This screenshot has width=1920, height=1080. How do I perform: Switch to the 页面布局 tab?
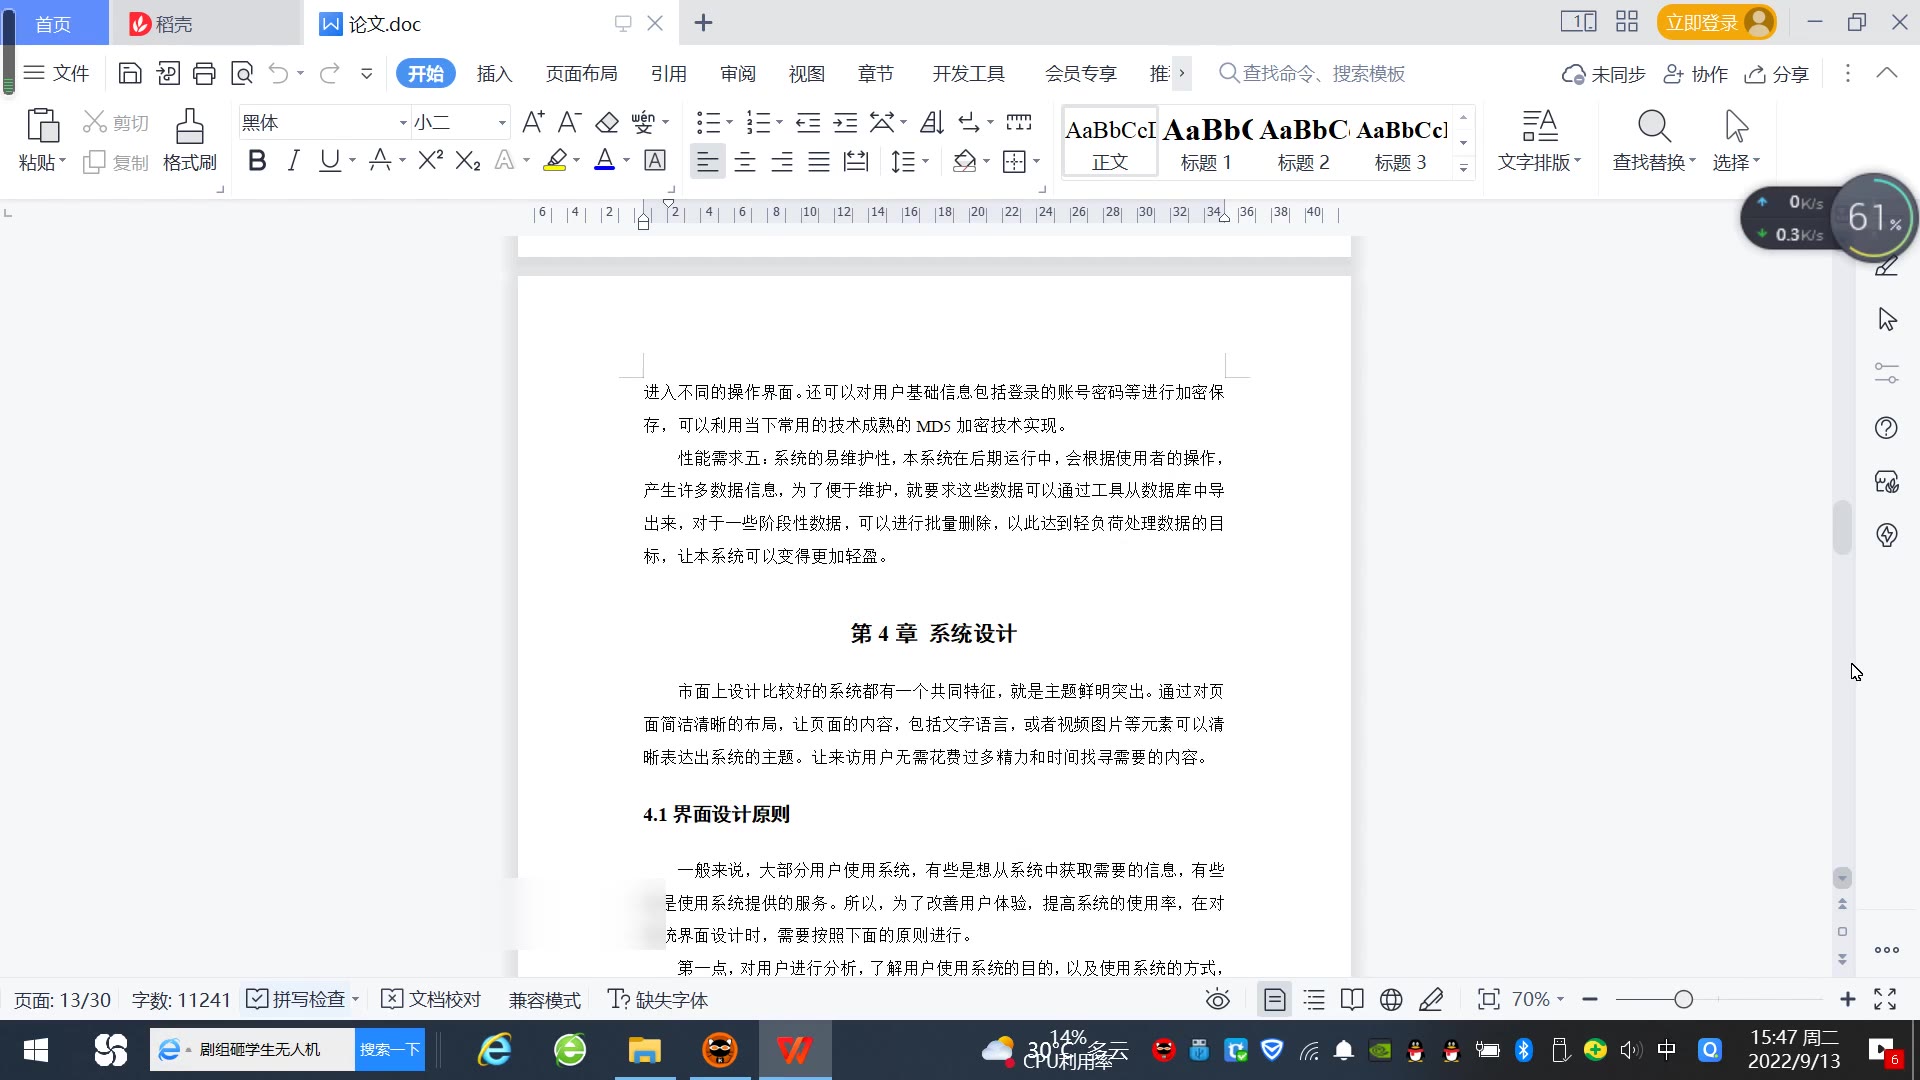coord(581,74)
